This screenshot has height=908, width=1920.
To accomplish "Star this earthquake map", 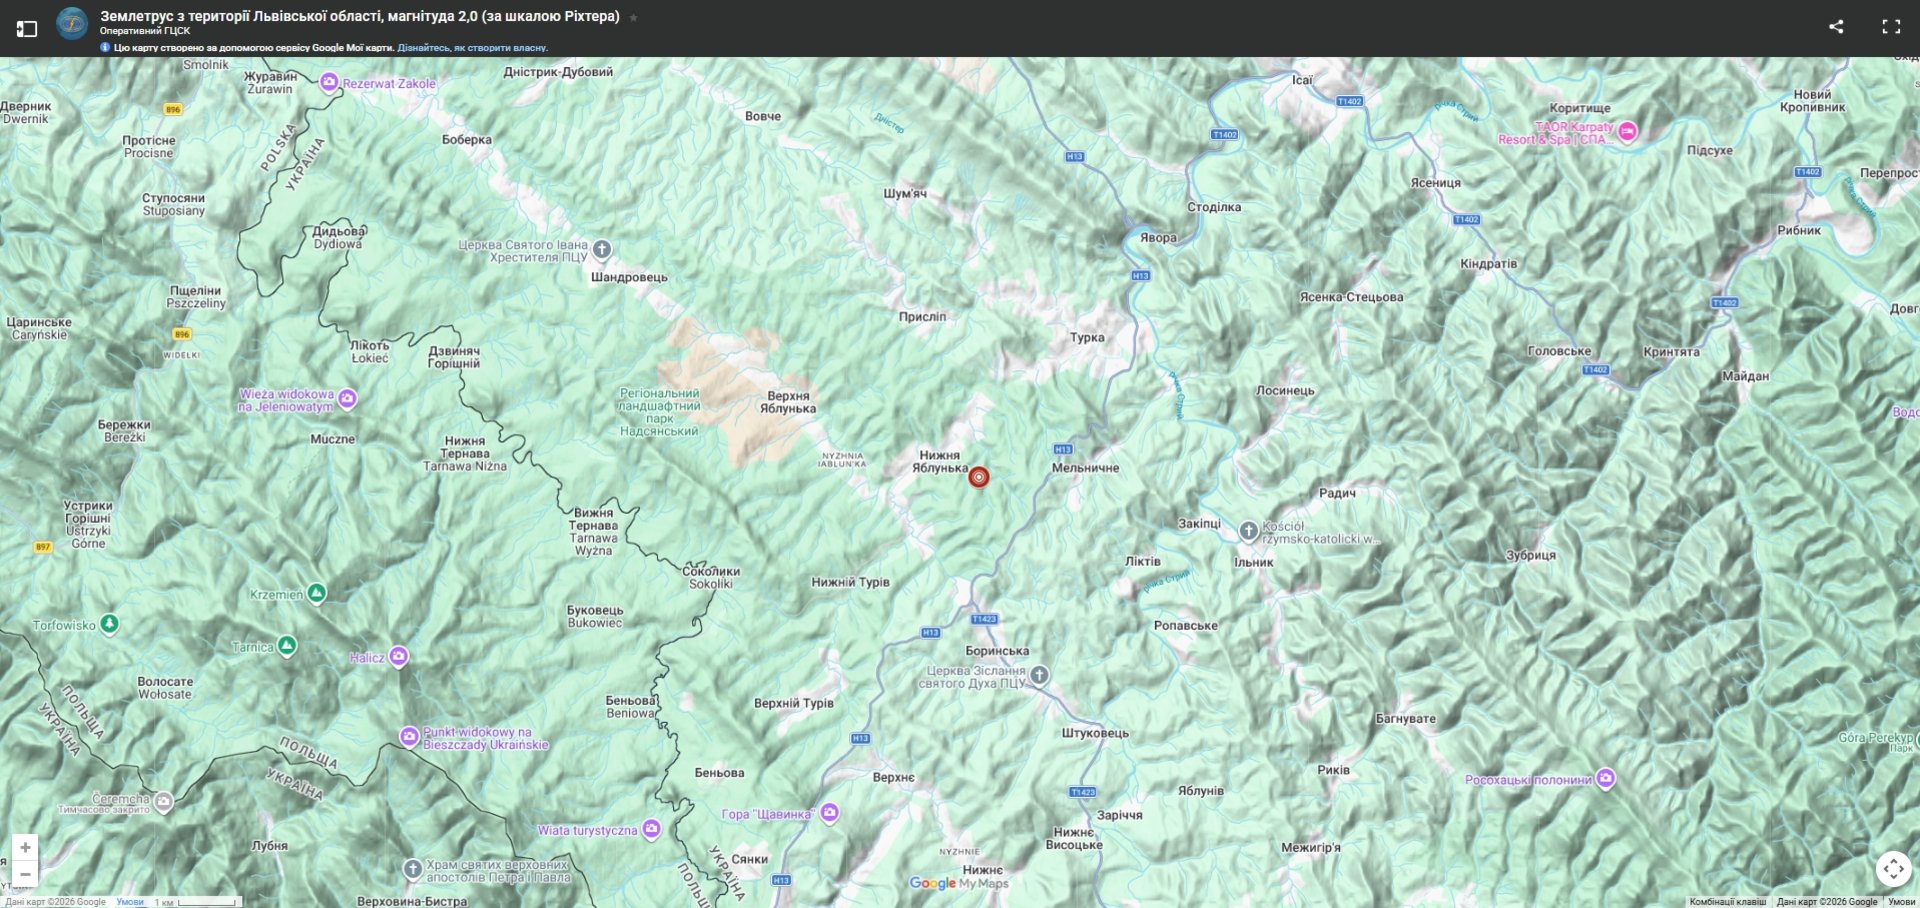I will pos(633,17).
